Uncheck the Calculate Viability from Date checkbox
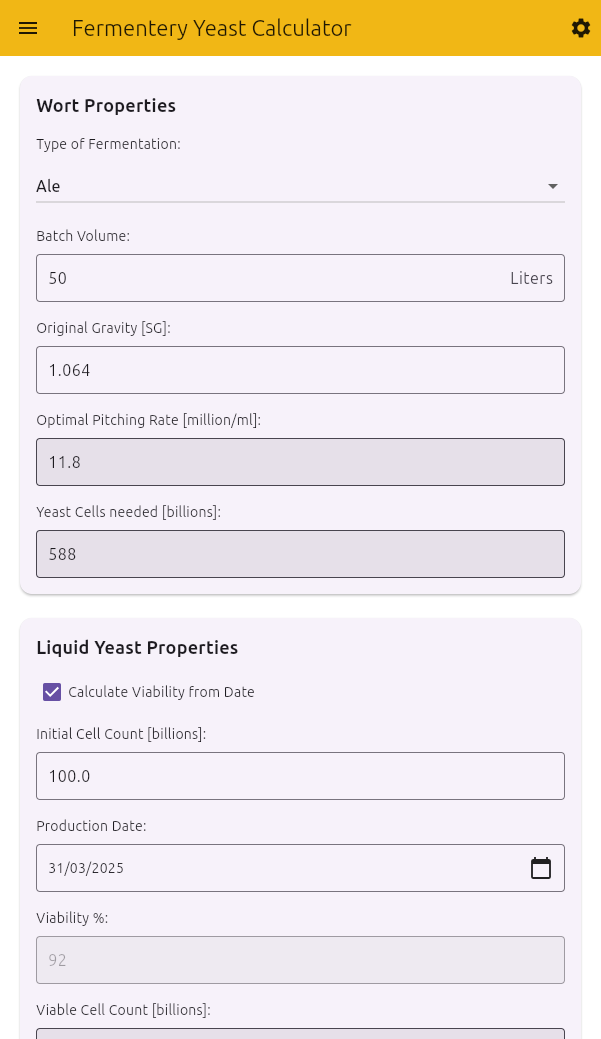The width and height of the screenshot is (601, 1039). 52,692
